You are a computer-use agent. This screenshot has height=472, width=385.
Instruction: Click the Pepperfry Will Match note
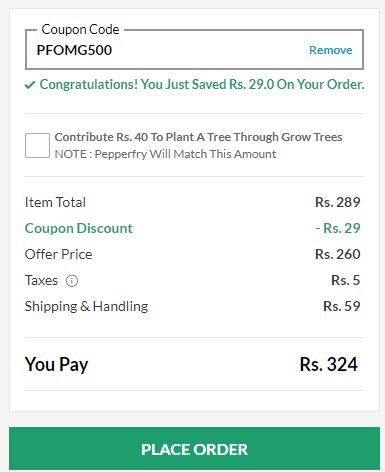(x=165, y=154)
